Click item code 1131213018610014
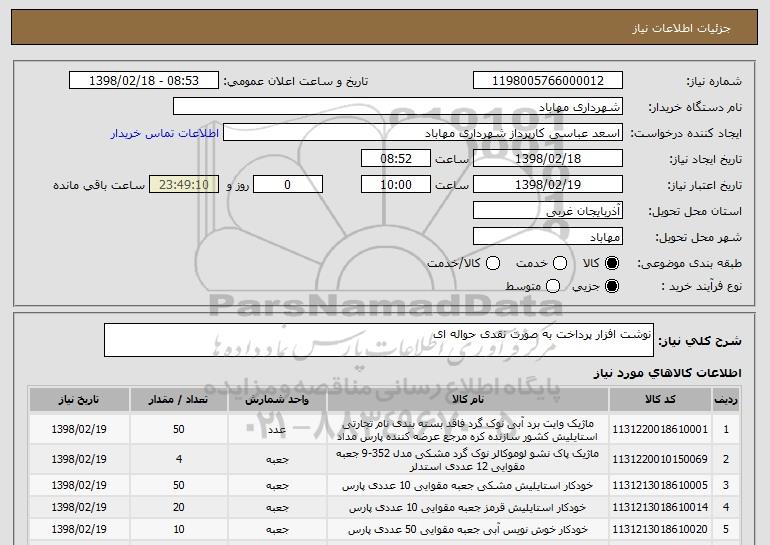 pyautogui.click(x=660, y=507)
